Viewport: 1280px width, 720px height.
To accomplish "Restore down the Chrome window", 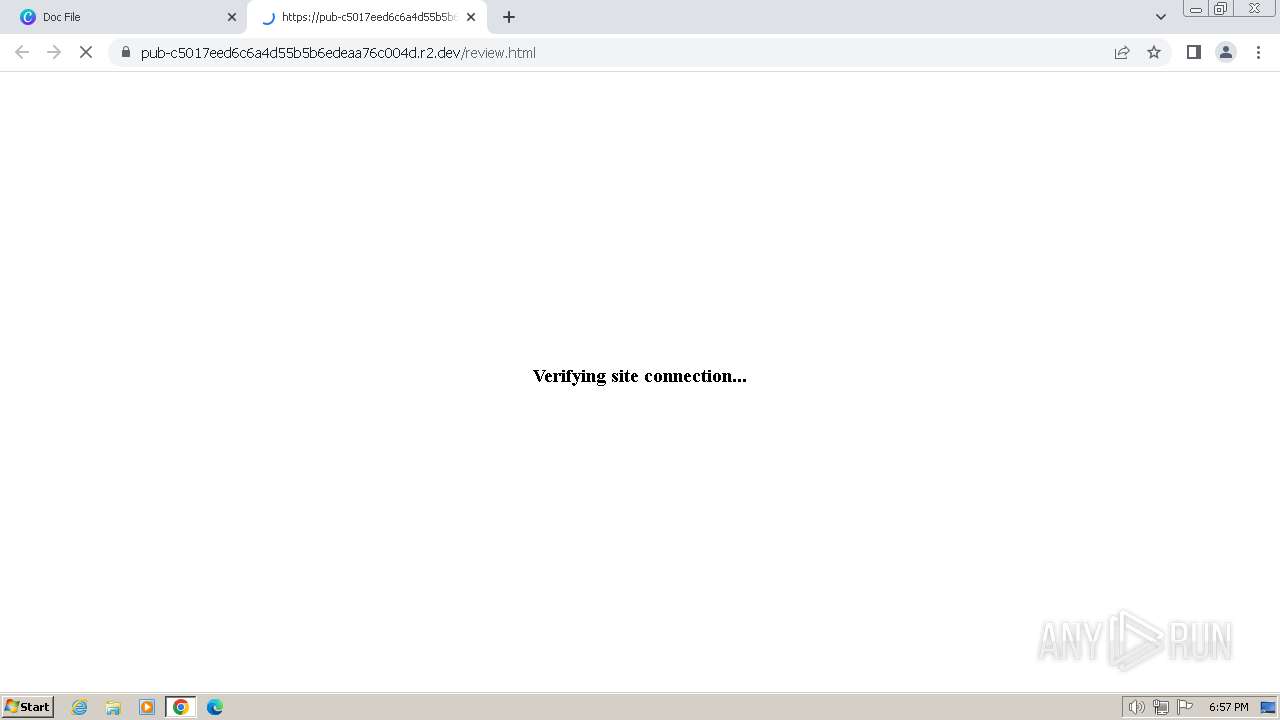I will 1221,9.
